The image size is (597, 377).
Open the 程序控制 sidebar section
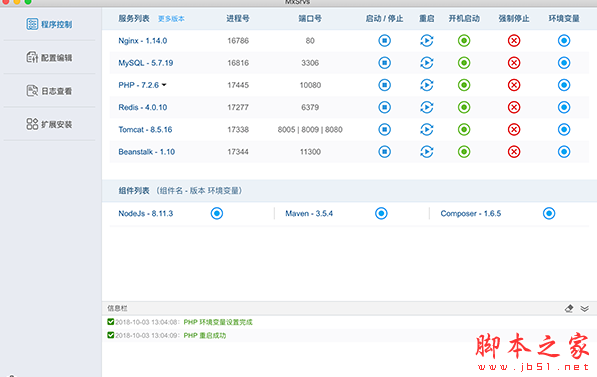(x=49, y=24)
